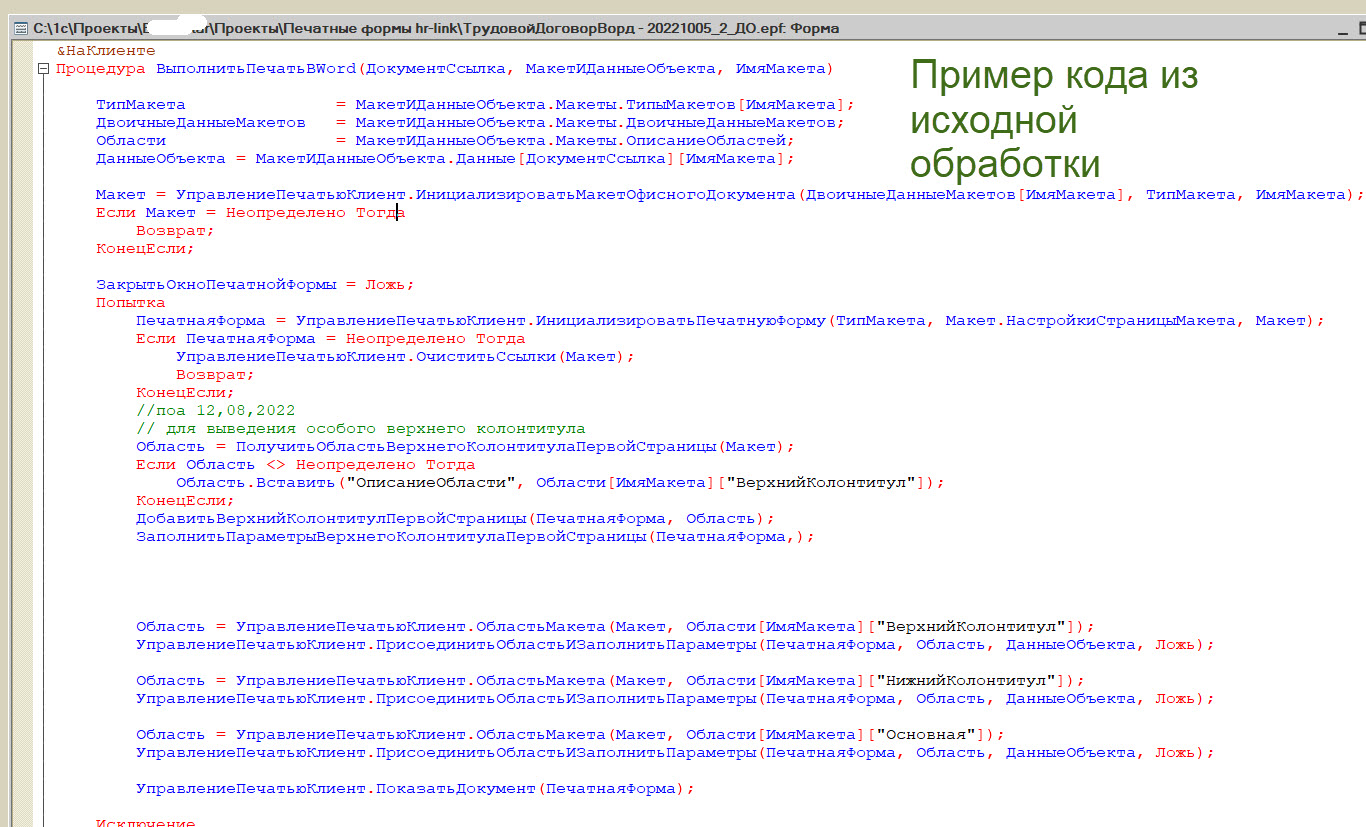Screen dimensions: 1366x827
Task: Click the ТипМакета variable assignment line
Action: [x=140, y=105]
